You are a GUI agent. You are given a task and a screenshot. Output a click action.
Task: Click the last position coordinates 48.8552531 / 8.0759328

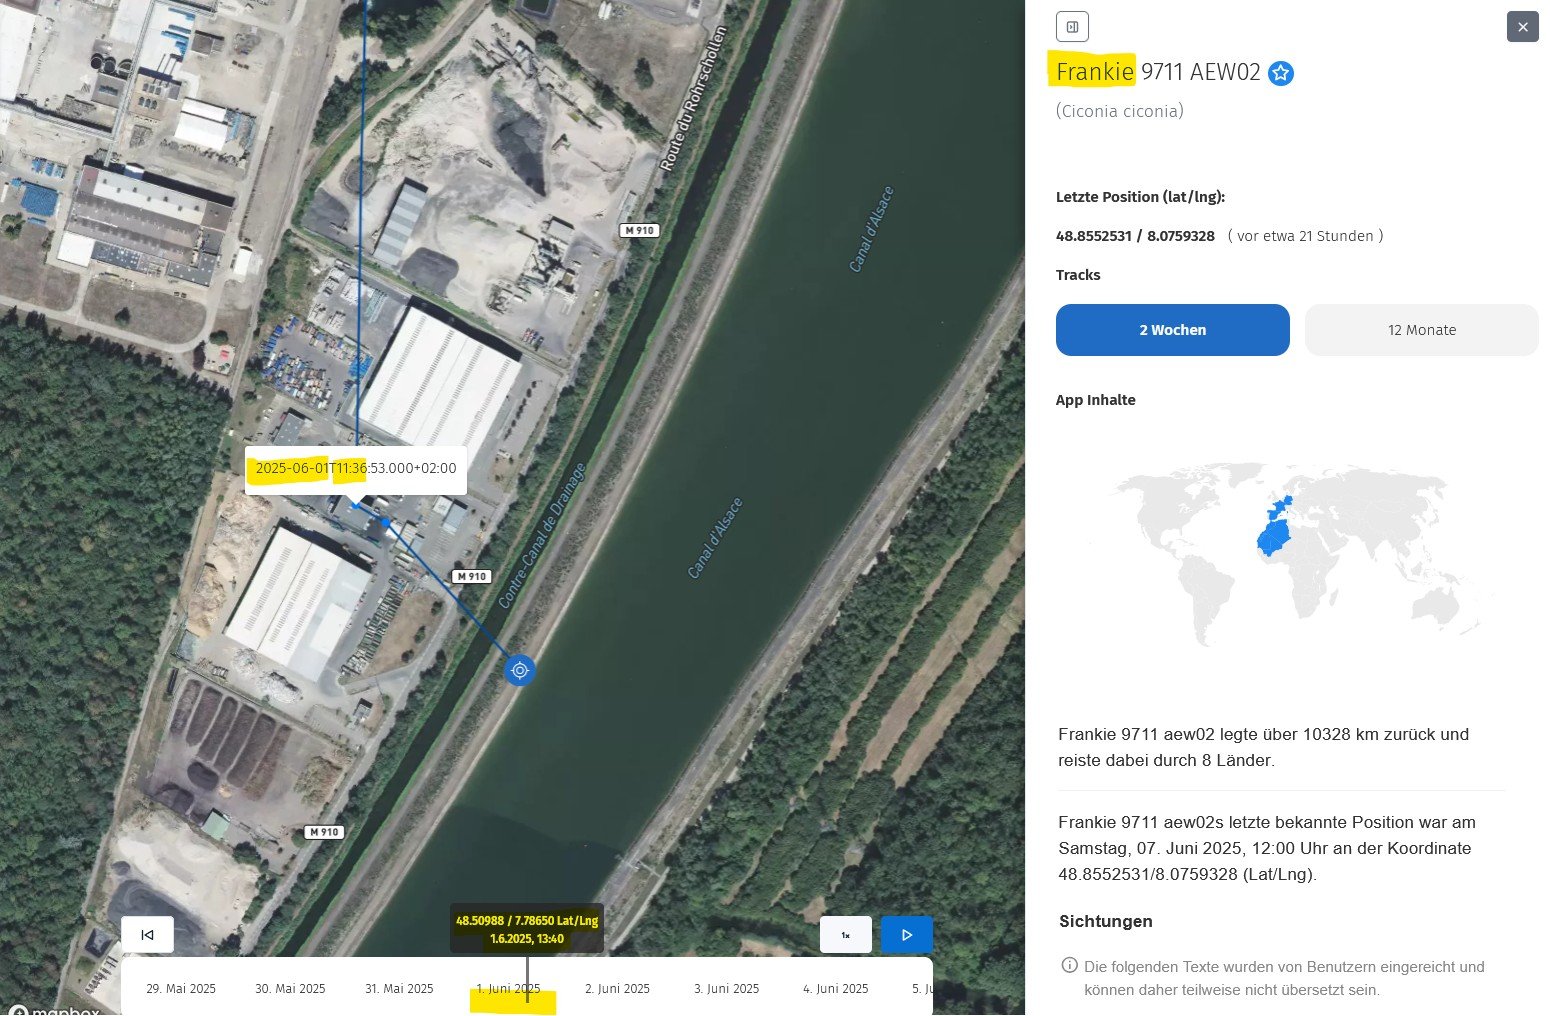click(x=1135, y=237)
